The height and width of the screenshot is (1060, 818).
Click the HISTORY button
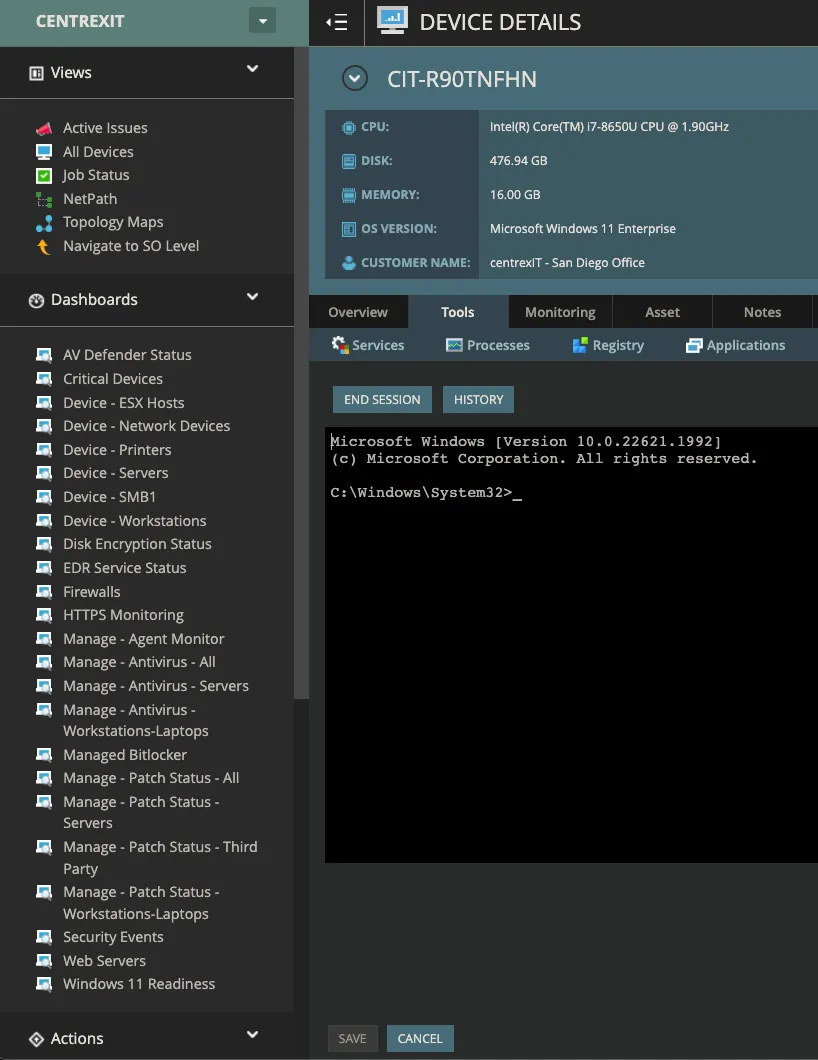point(479,400)
